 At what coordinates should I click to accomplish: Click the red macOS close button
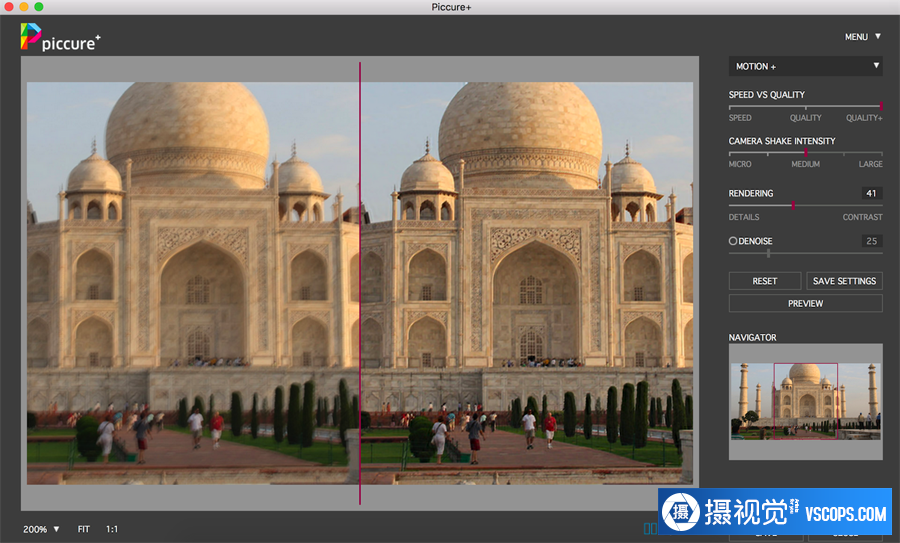pos(9,6)
